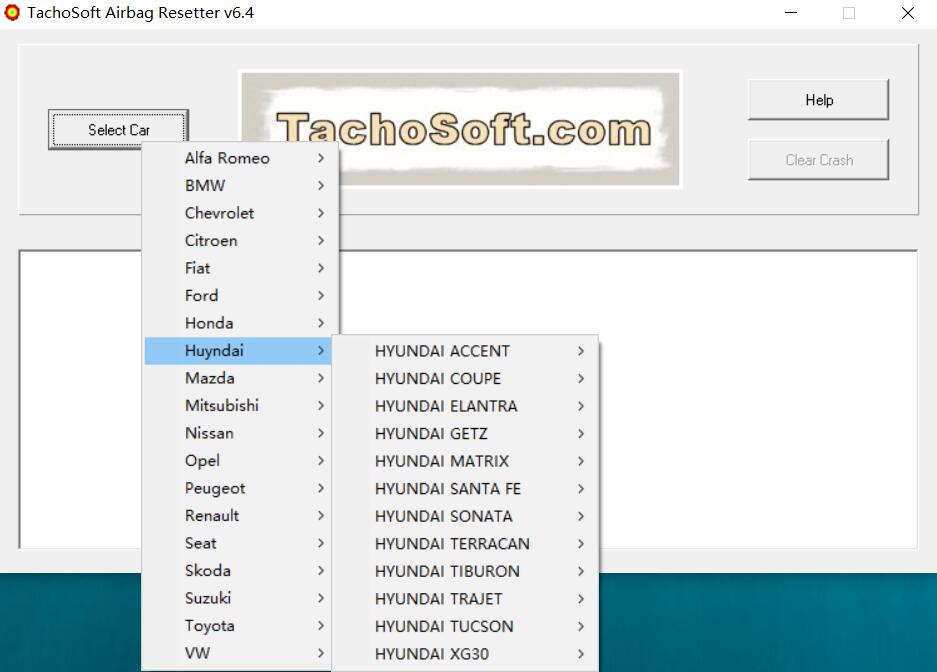
Task: Open the Toyota submenu
Action: [238, 625]
